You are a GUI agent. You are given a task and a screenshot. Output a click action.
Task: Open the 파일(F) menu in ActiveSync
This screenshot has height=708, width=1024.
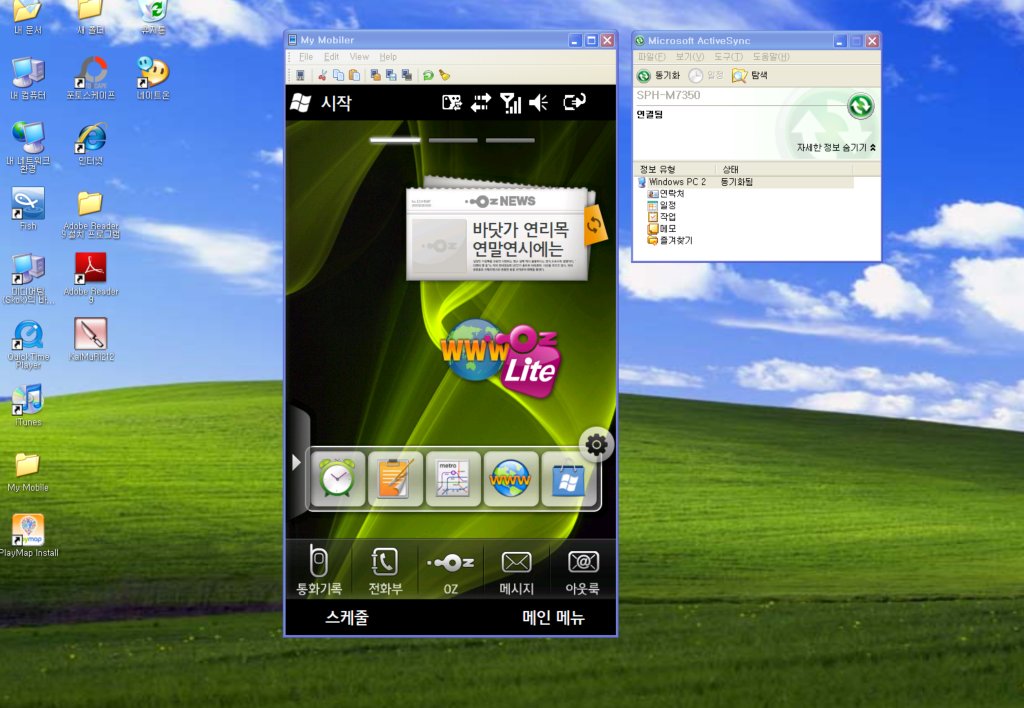(x=651, y=57)
